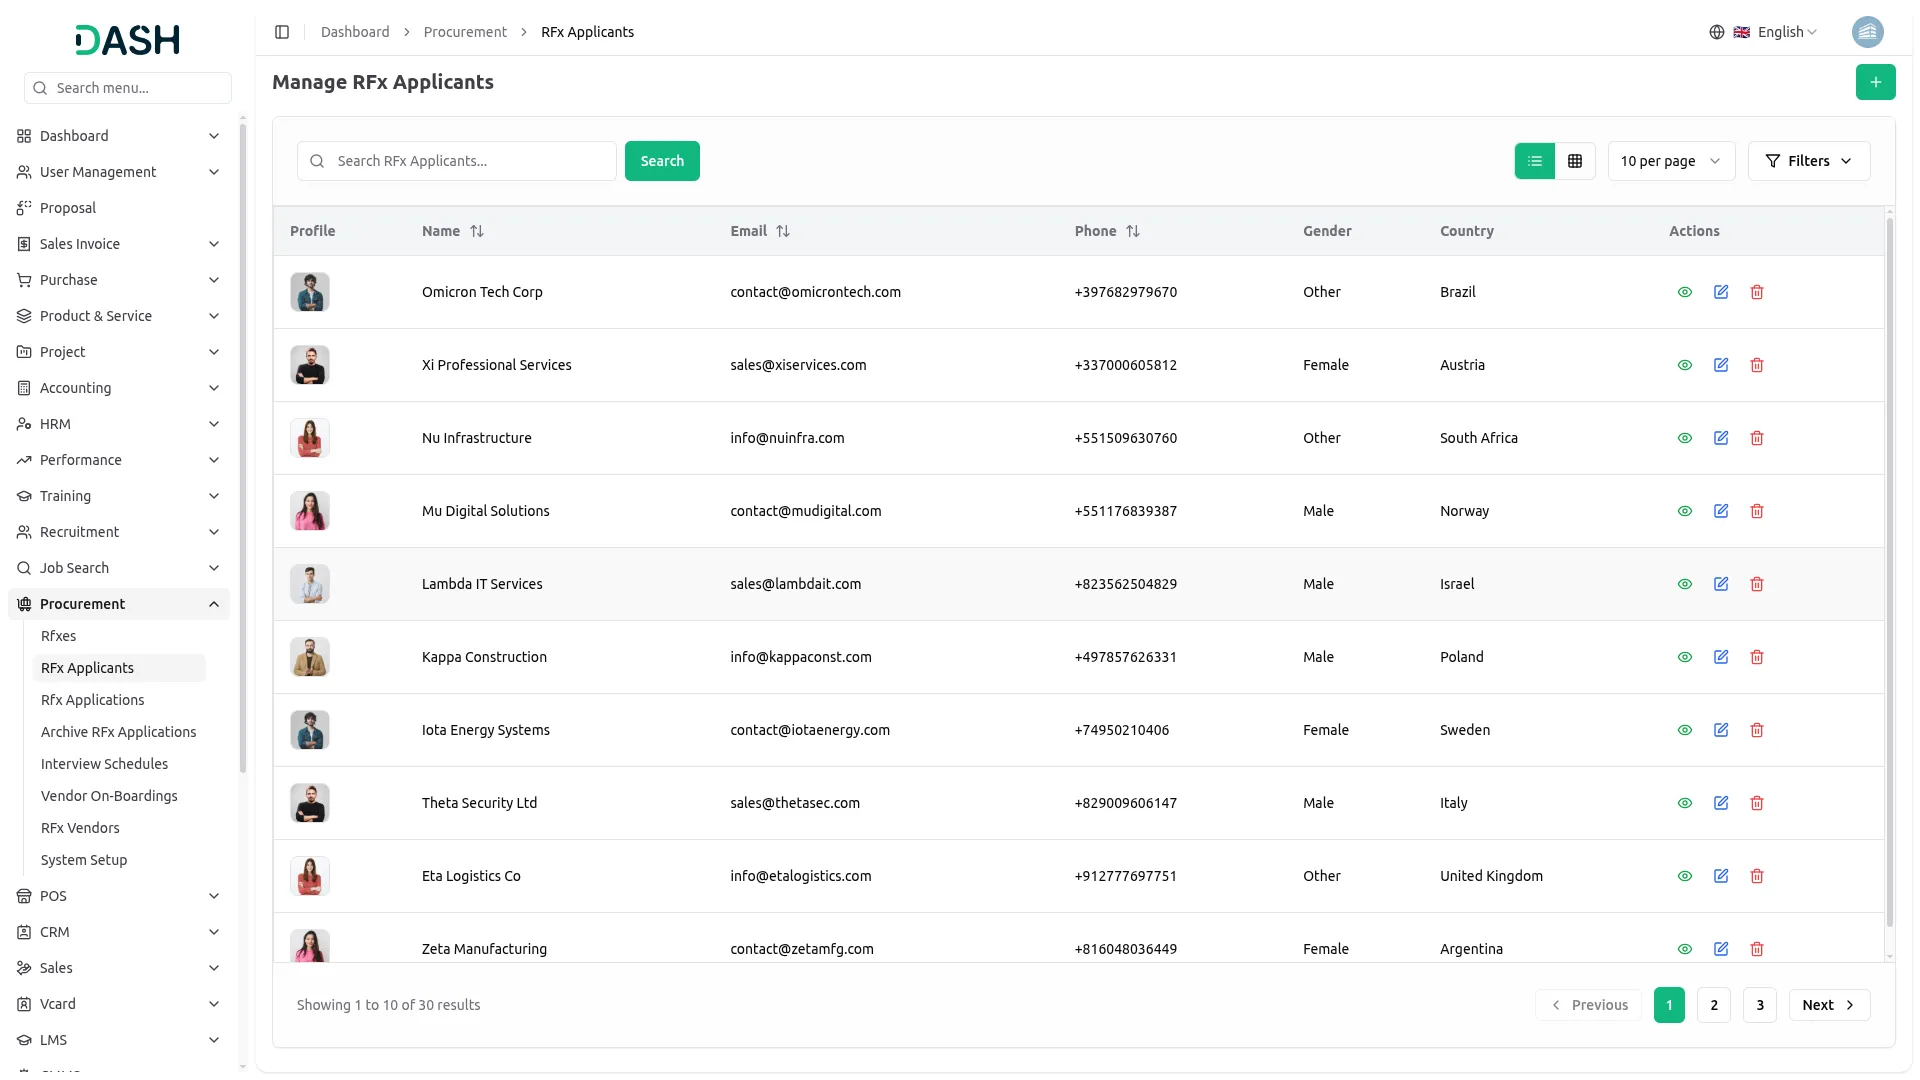The width and height of the screenshot is (1920, 1080).
Task: Open the 10 per page dropdown
Action: 1671,161
